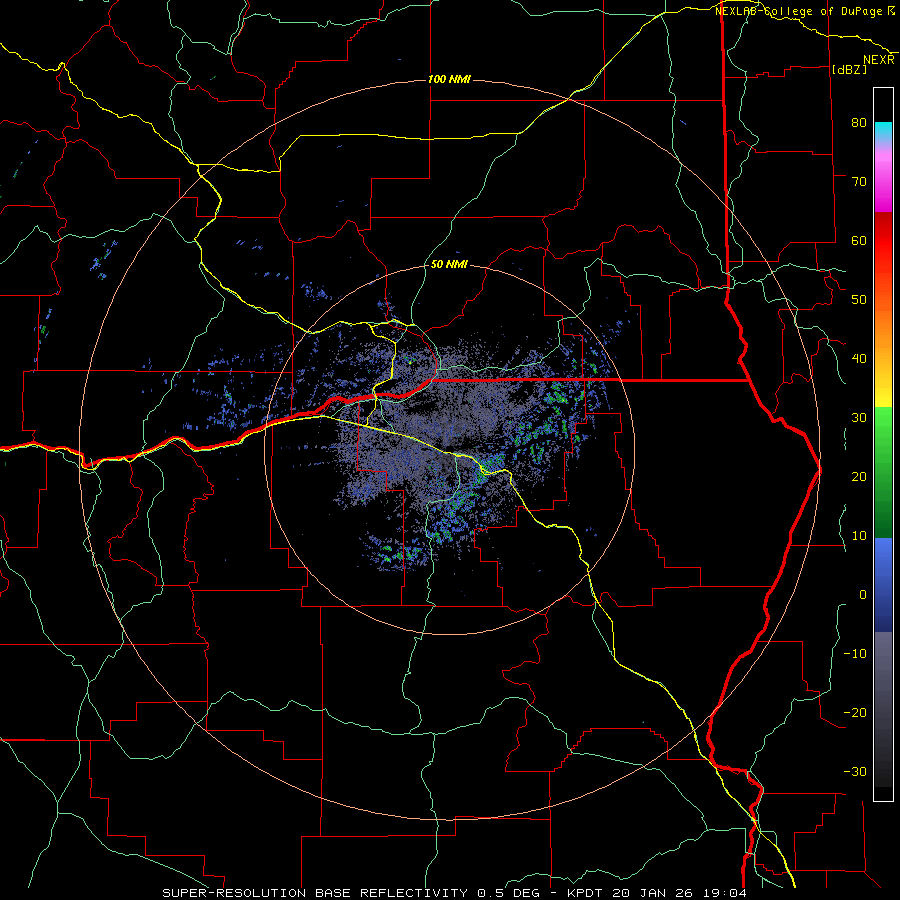Click the 'KPDT' radar site identifier

(587, 893)
